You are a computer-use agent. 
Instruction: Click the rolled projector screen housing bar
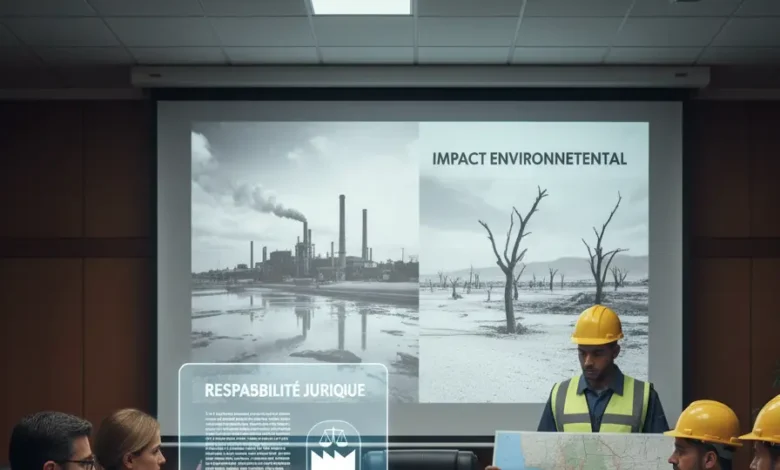420,77
